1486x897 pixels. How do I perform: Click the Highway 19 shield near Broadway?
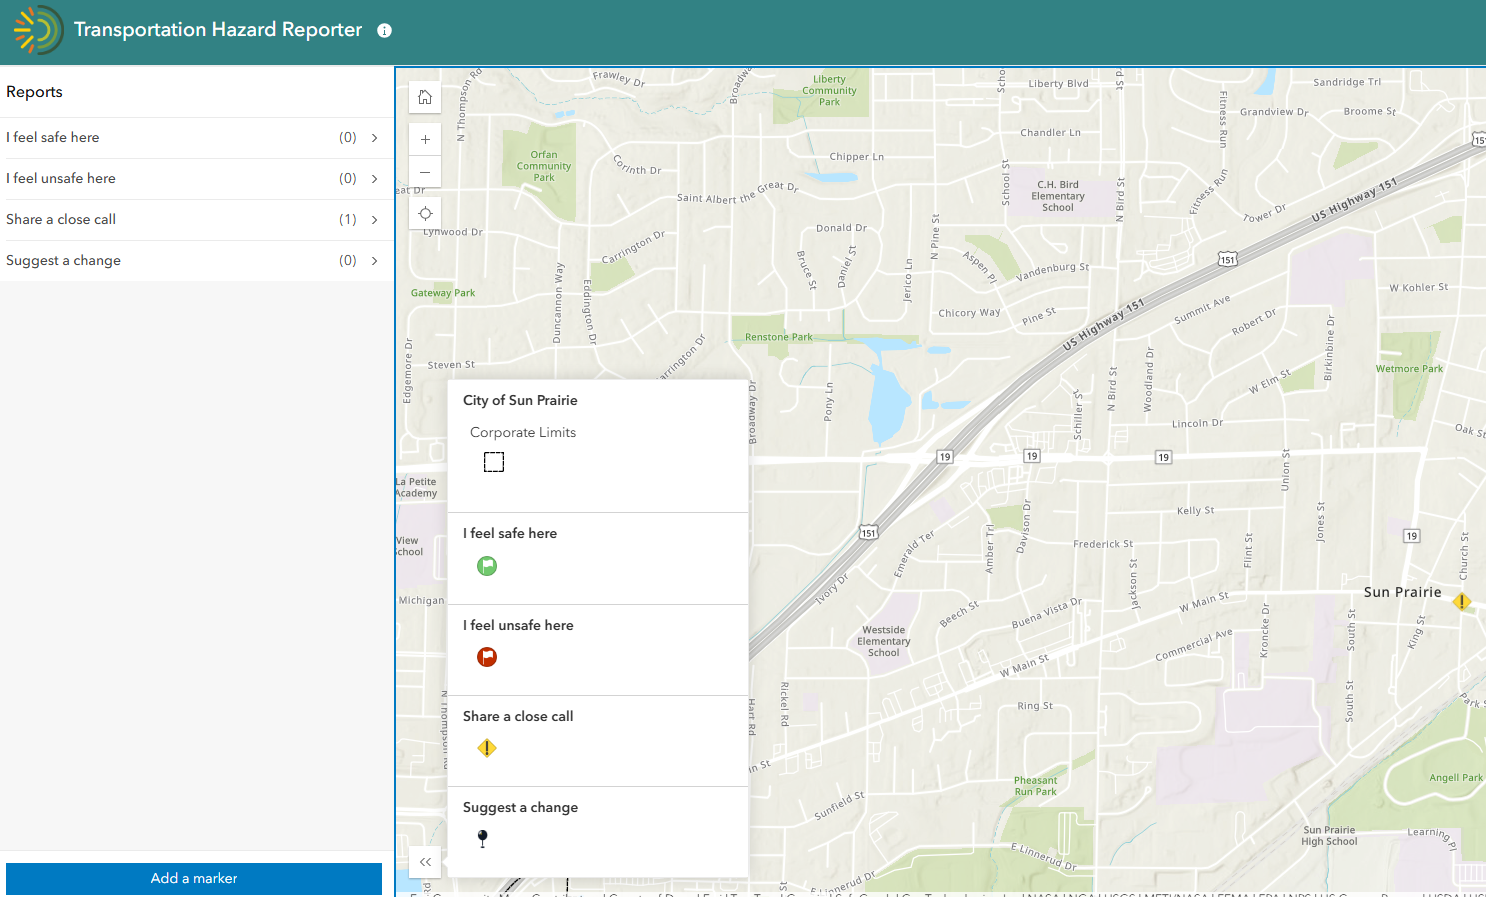pos(945,457)
